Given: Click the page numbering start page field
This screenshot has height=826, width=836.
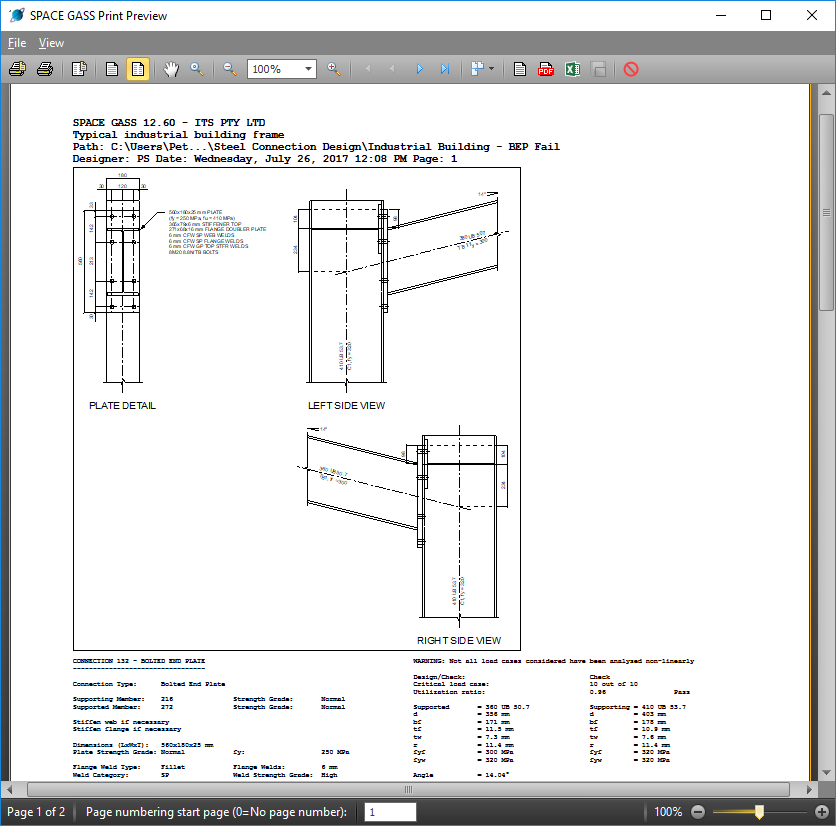Looking at the screenshot, I should (390, 812).
